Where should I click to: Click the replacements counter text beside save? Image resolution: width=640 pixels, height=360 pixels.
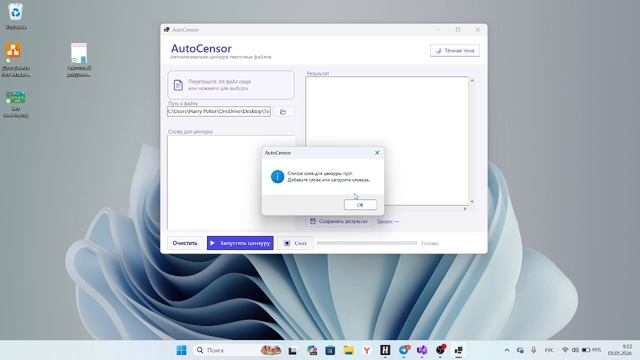pyautogui.click(x=388, y=222)
